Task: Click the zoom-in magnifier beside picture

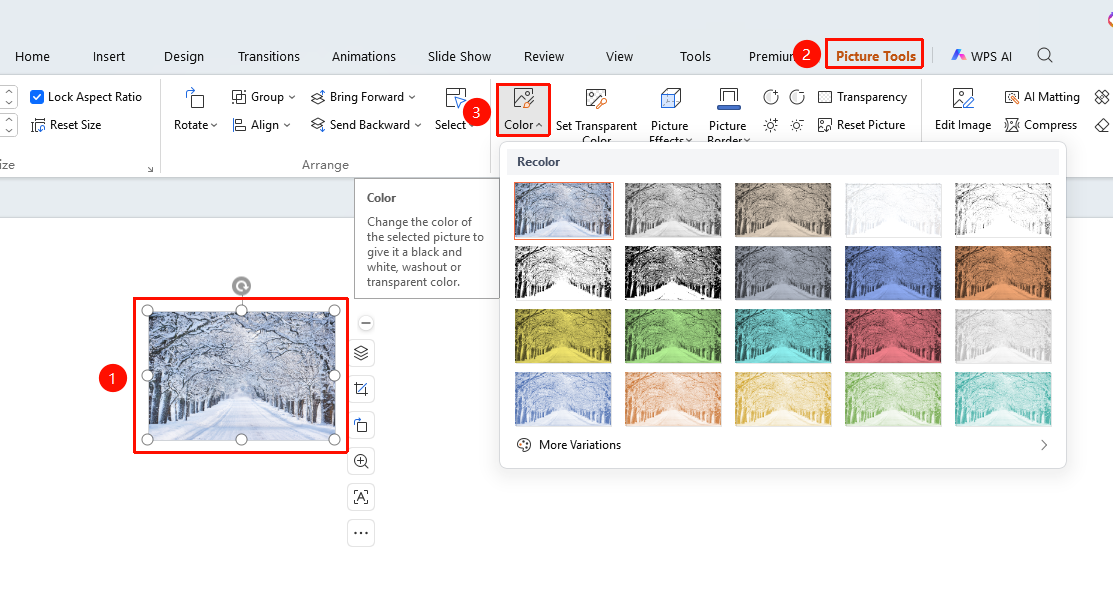Action: tap(361, 461)
